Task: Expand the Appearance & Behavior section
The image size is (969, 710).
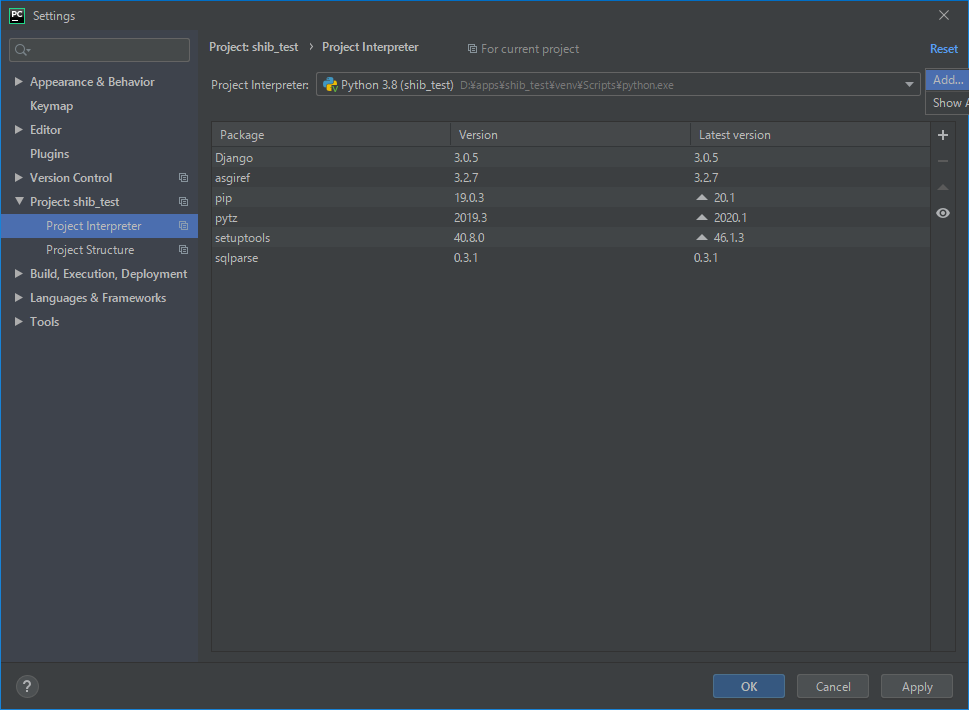Action: coord(17,81)
